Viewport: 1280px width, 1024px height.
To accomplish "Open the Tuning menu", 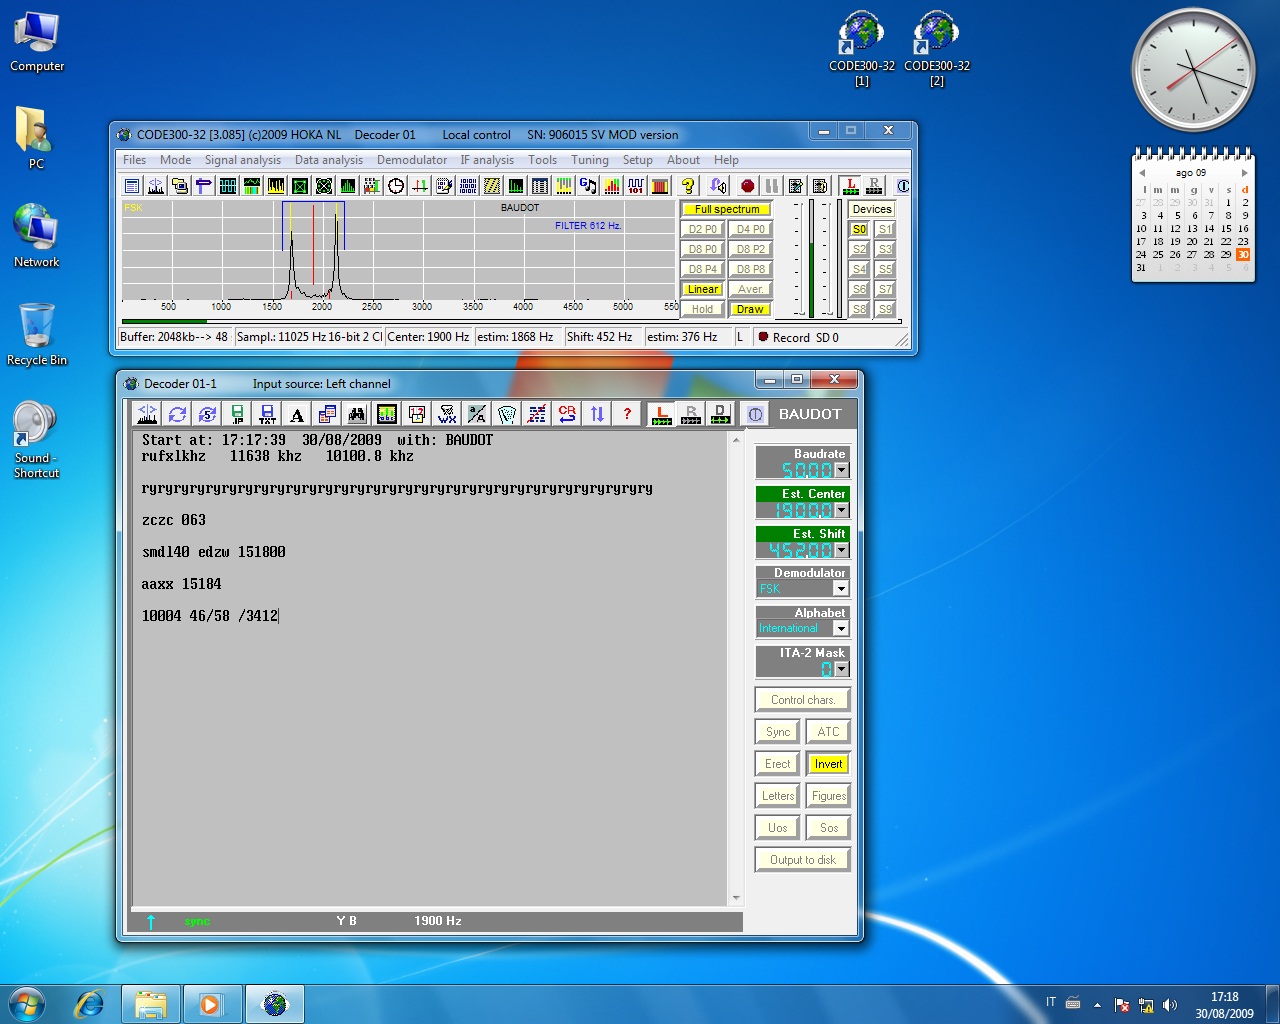I will (x=590, y=160).
